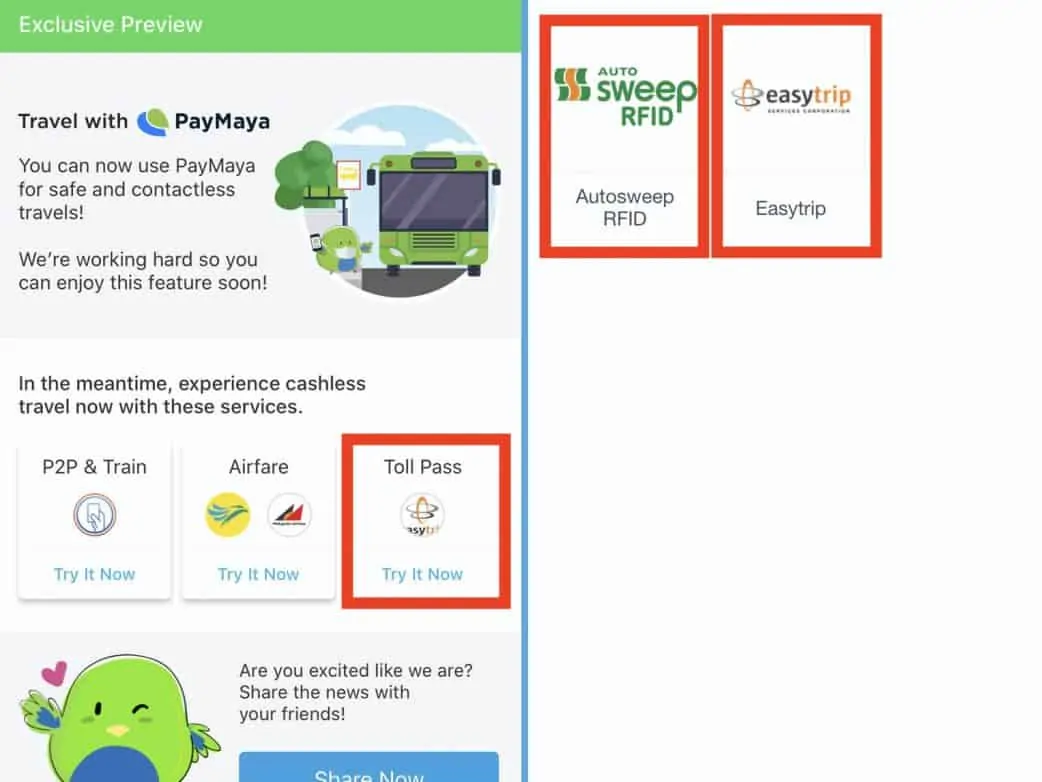Image resolution: width=1042 pixels, height=782 pixels.
Task: Open the Toll Pass card title
Action: click(x=423, y=467)
